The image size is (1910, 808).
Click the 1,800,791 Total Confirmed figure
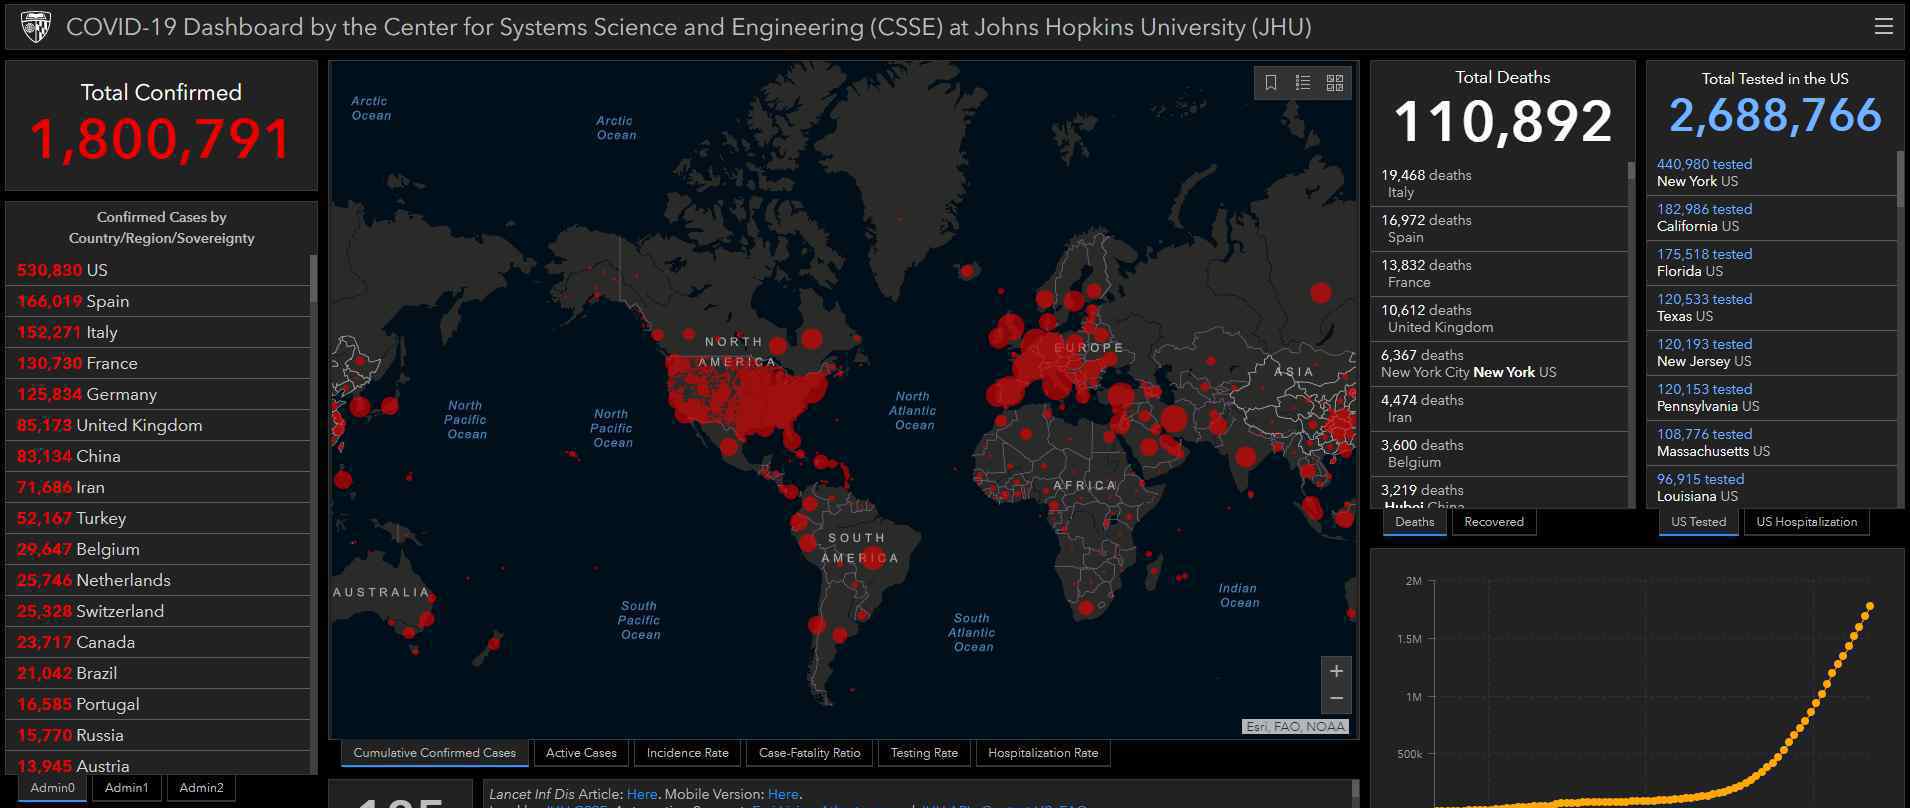pos(160,139)
